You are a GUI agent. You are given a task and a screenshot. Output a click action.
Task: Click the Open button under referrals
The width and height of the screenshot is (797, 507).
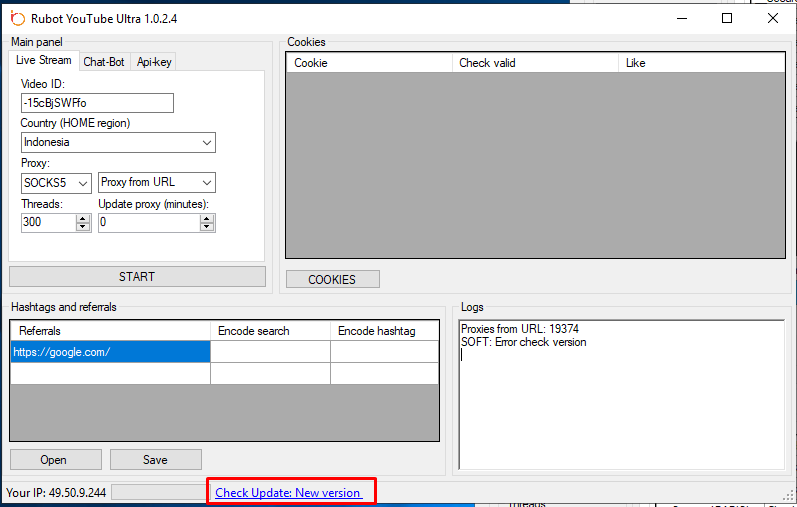(55, 460)
